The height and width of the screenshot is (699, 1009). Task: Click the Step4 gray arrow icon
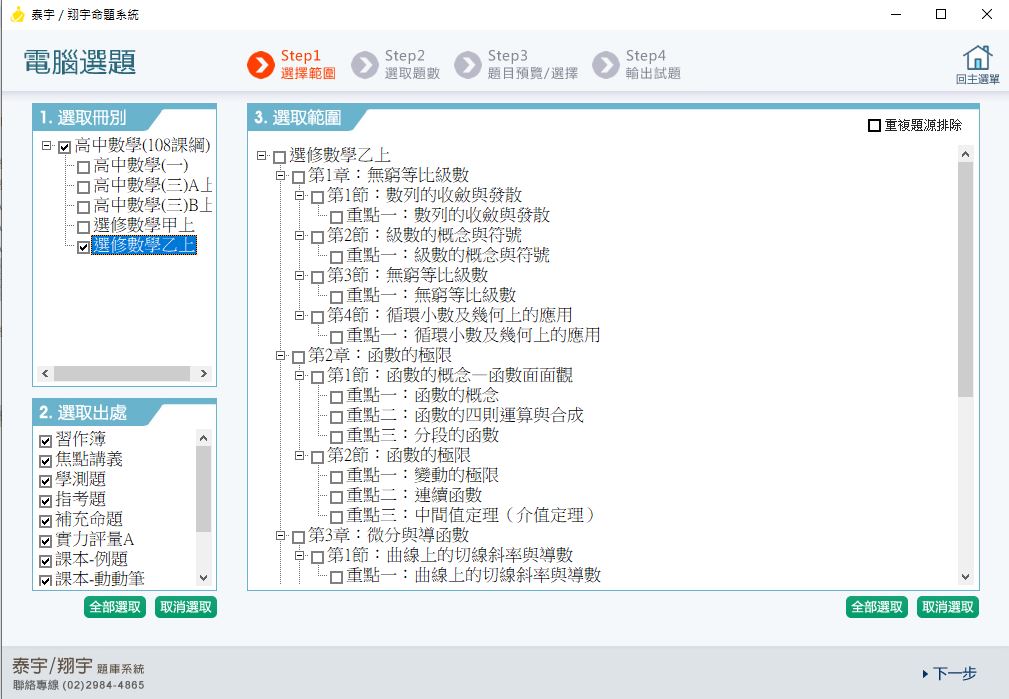(x=606, y=65)
